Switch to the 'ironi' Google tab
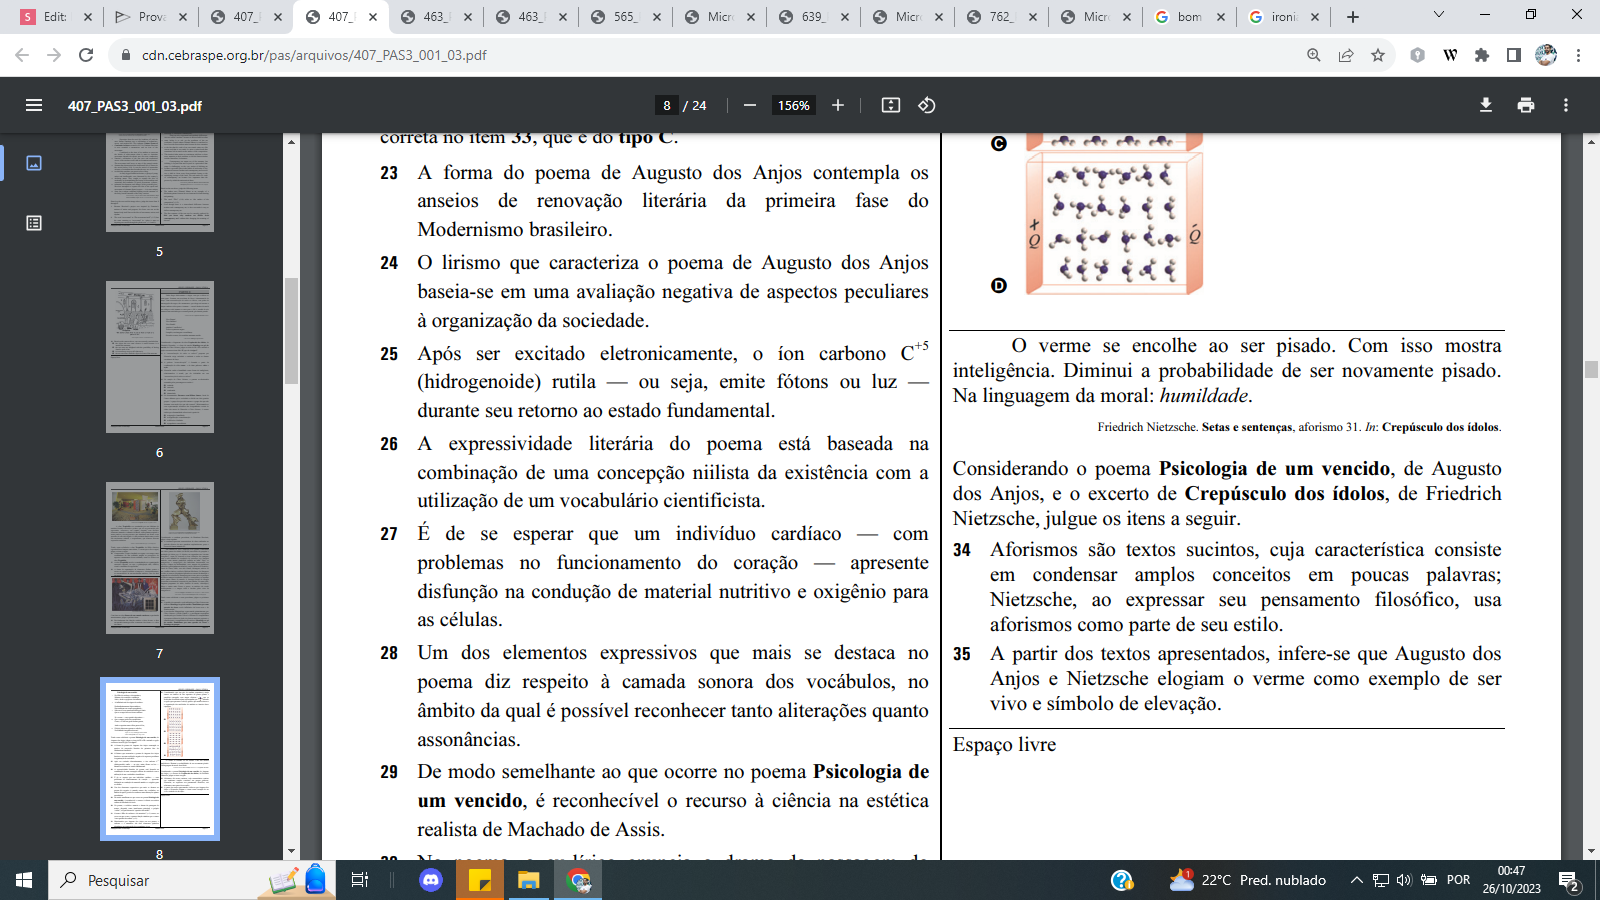The width and height of the screenshot is (1600, 900). [1284, 17]
